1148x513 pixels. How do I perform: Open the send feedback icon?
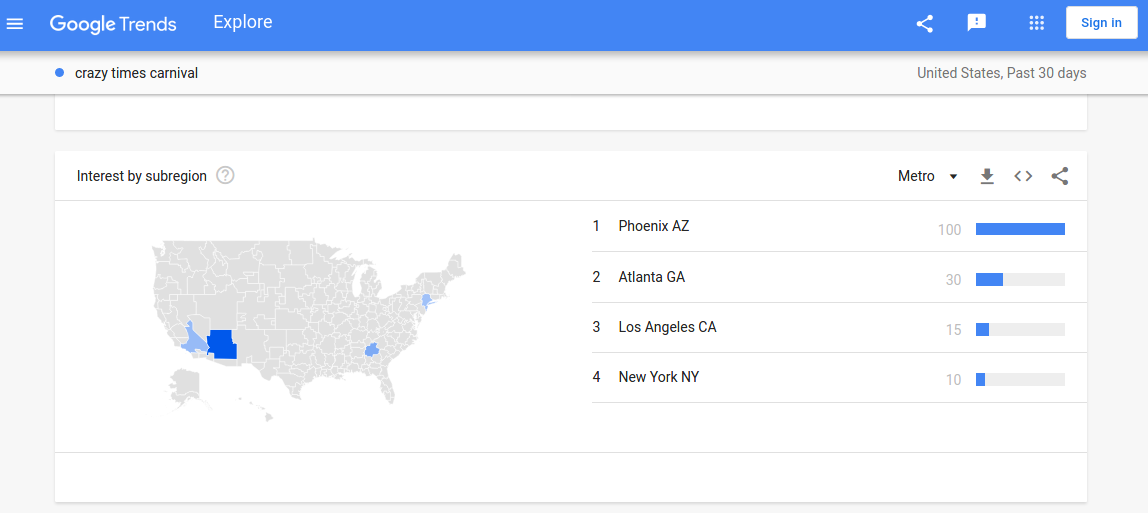(977, 23)
